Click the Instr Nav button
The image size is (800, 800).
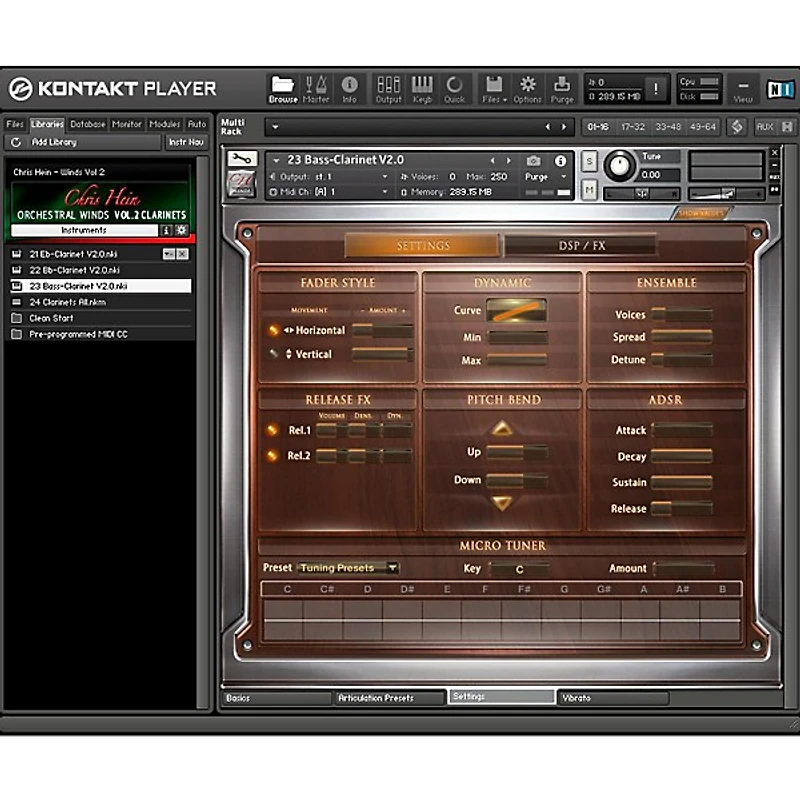[x=186, y=142]
